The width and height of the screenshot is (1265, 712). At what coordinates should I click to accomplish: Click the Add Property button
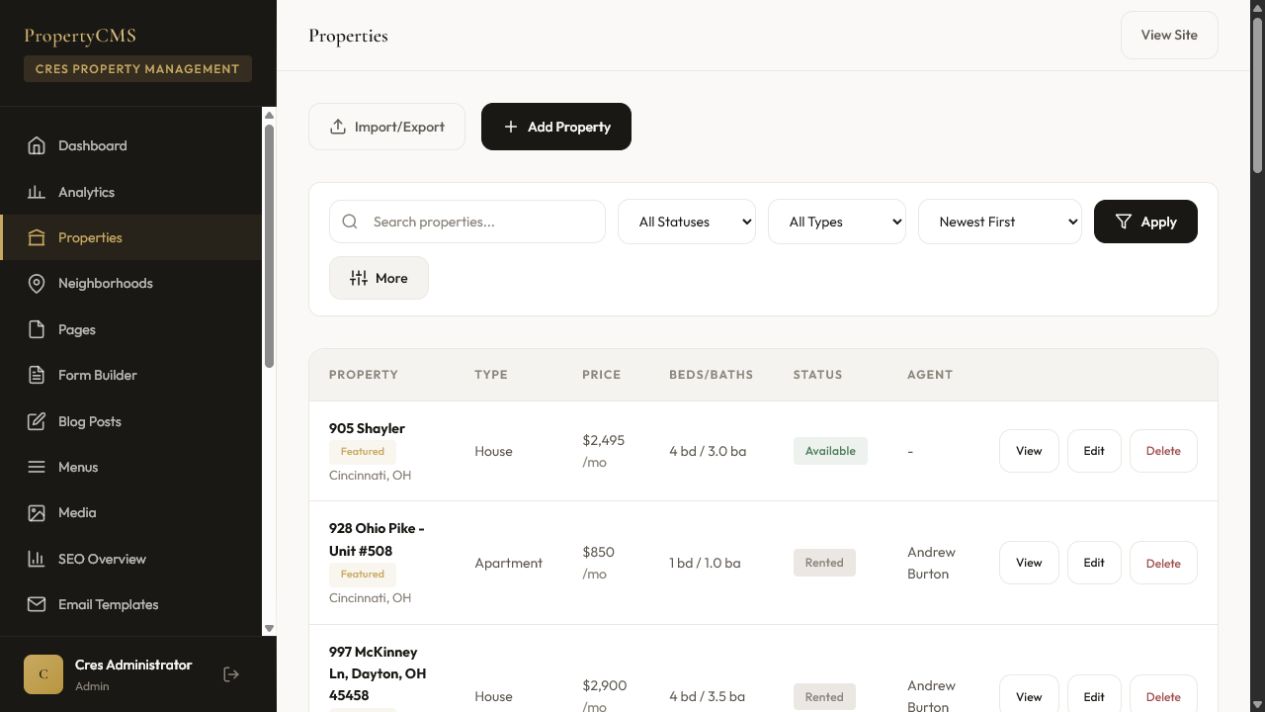coord(556,127)
